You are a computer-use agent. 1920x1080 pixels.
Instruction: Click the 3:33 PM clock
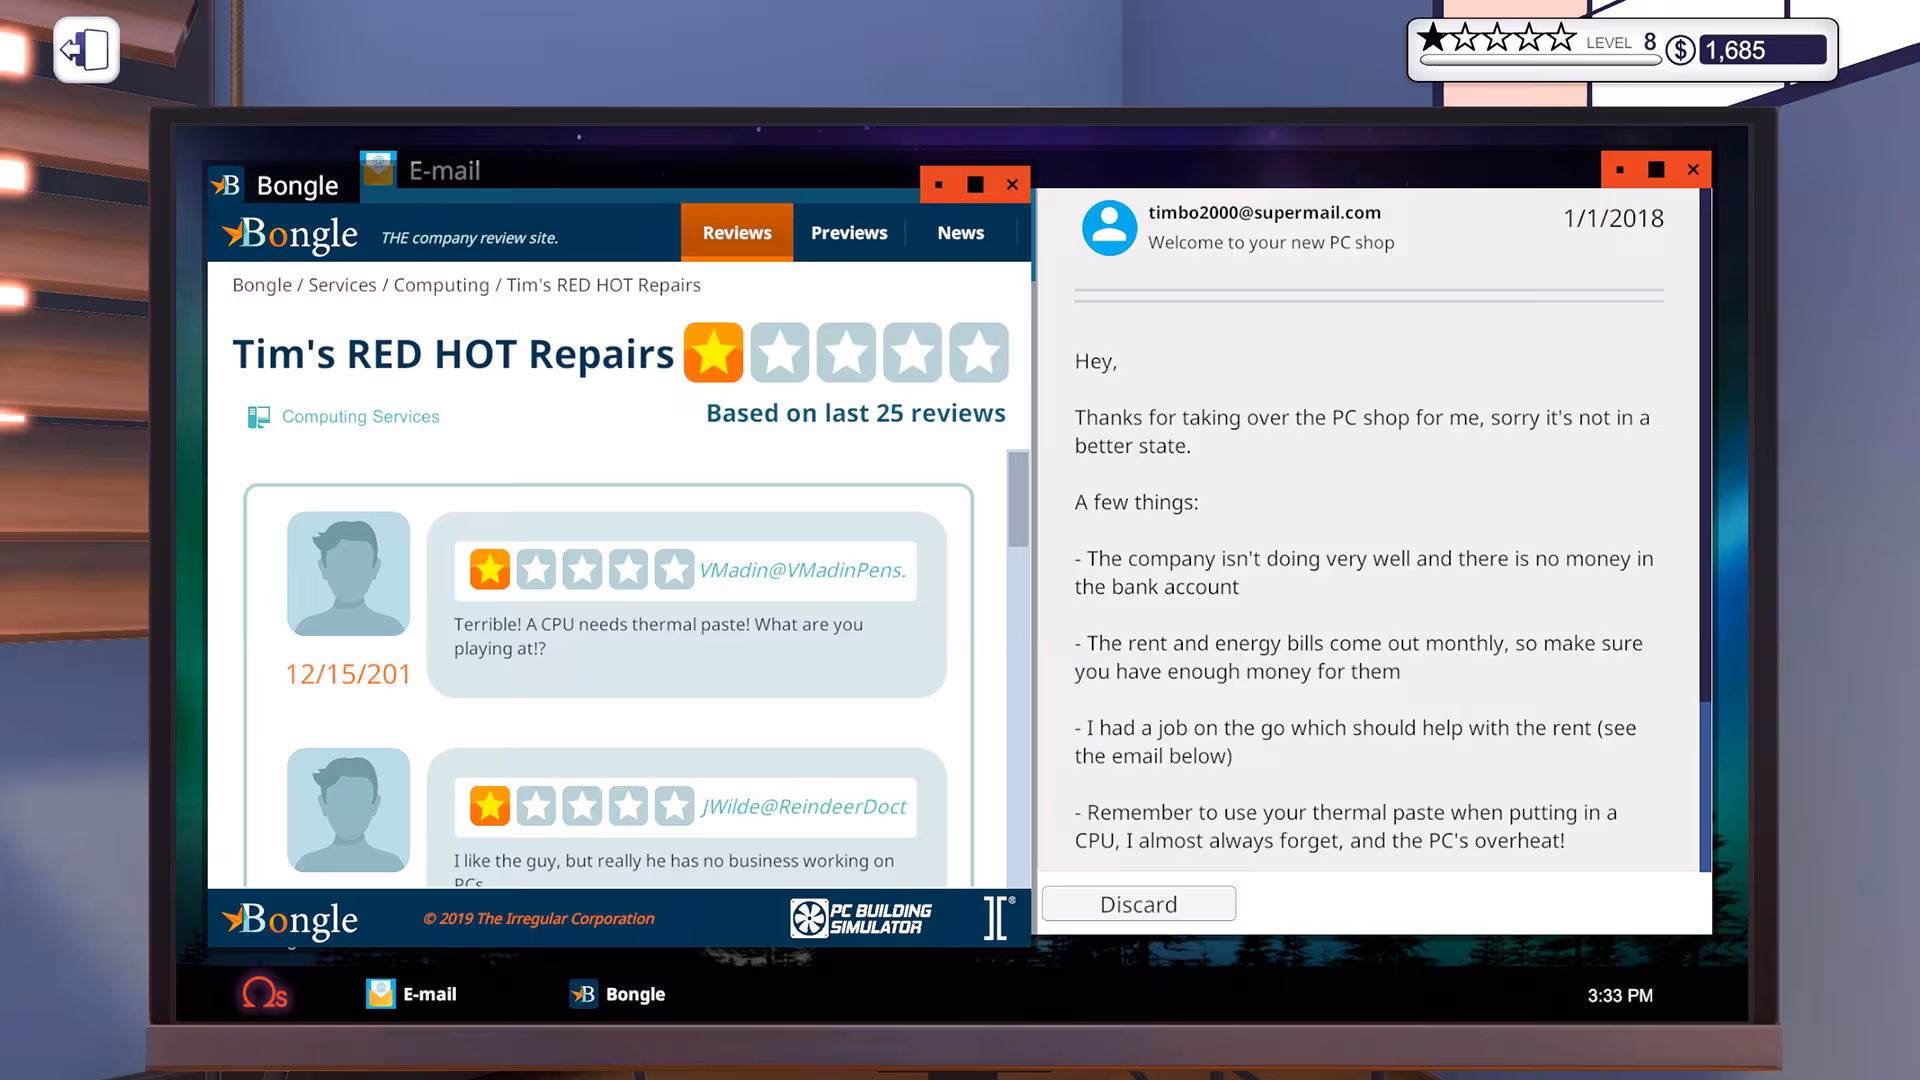click(1620, 995)
